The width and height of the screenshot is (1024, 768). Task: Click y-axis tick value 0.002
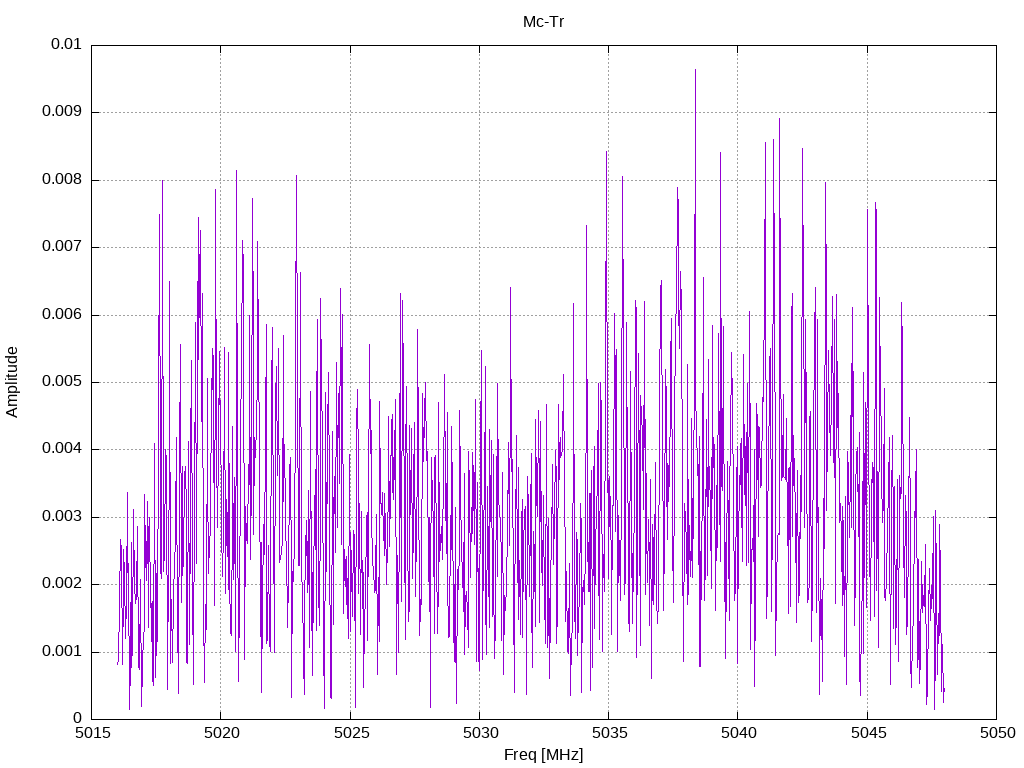[x=62, y=584]
